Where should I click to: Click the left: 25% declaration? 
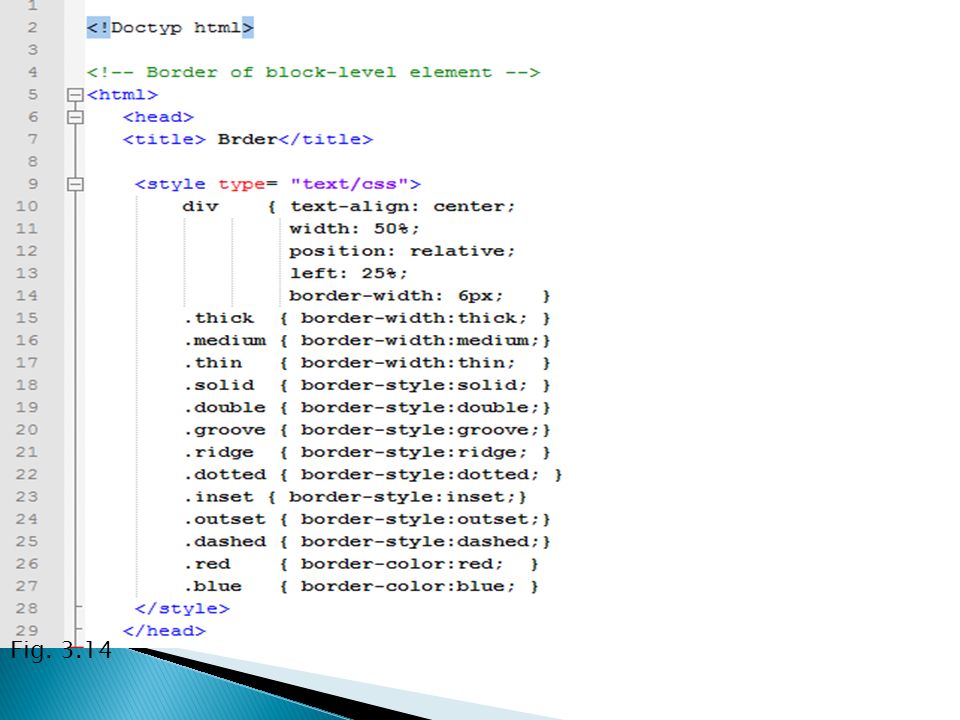[348, 274]
